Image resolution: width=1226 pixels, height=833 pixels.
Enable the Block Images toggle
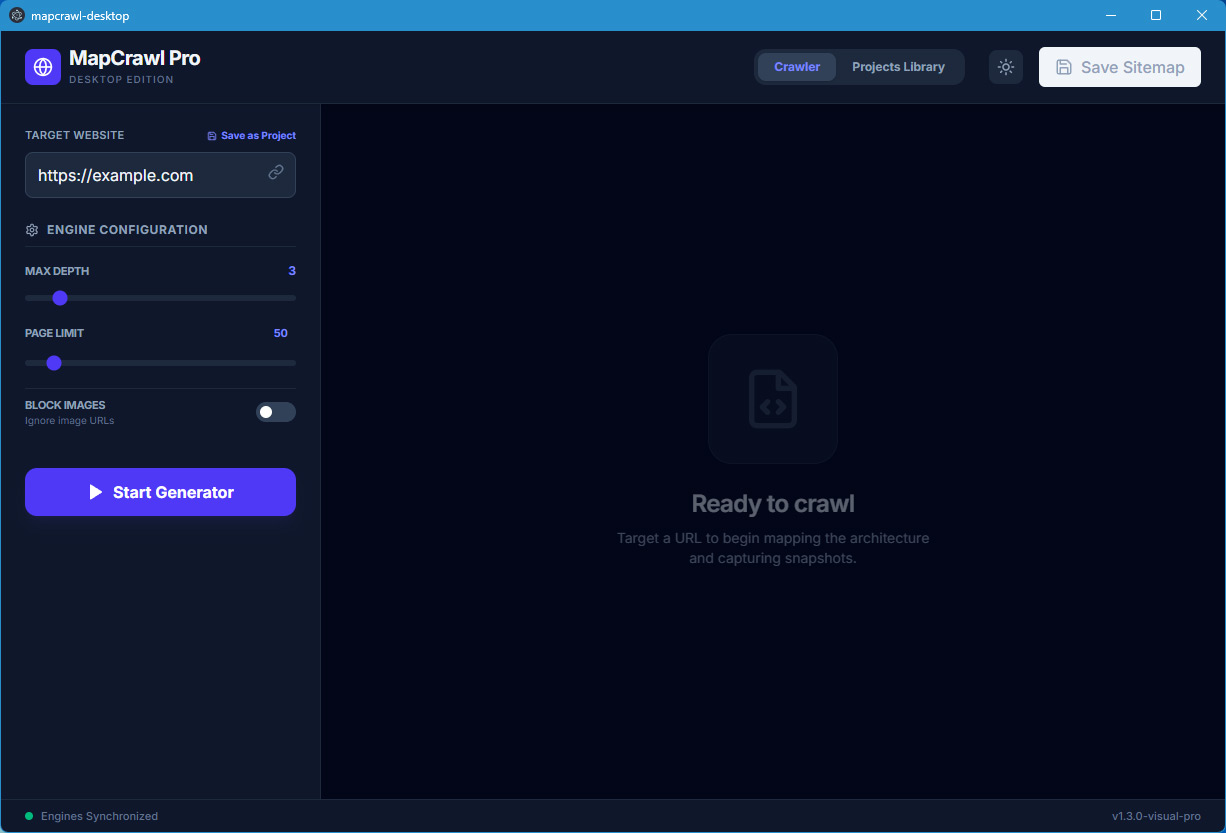point(275,412)
